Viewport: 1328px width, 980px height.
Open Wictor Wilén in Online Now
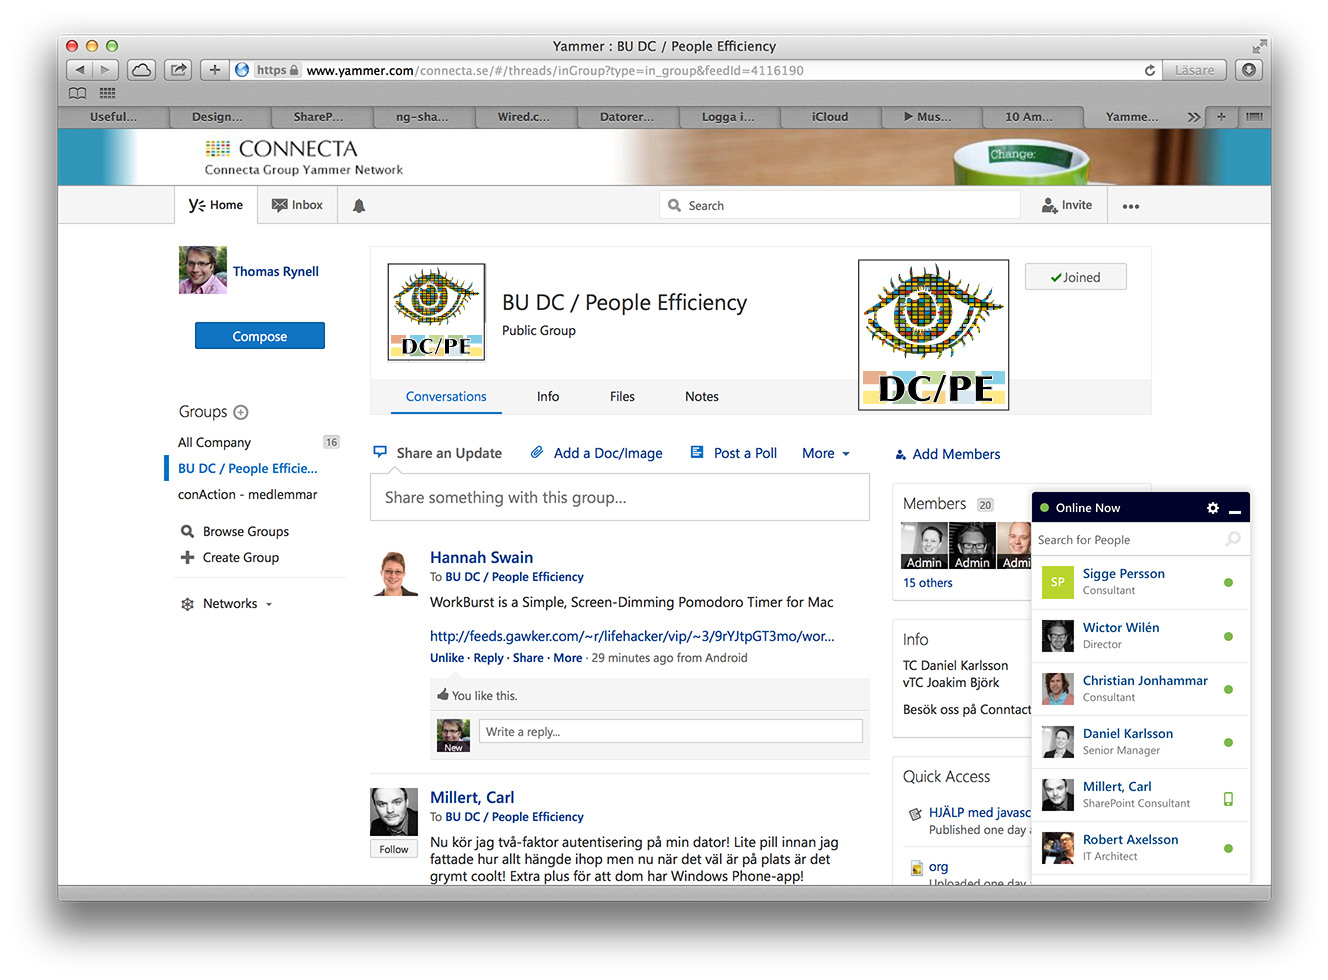pyautogui.click(x=1141, y=636)
